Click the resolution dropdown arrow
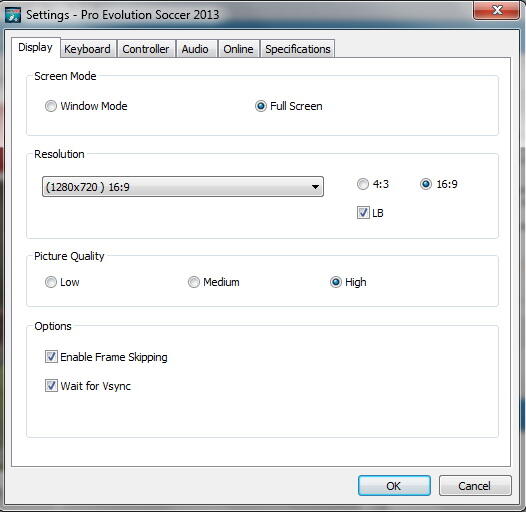 (x=315, y=187)
